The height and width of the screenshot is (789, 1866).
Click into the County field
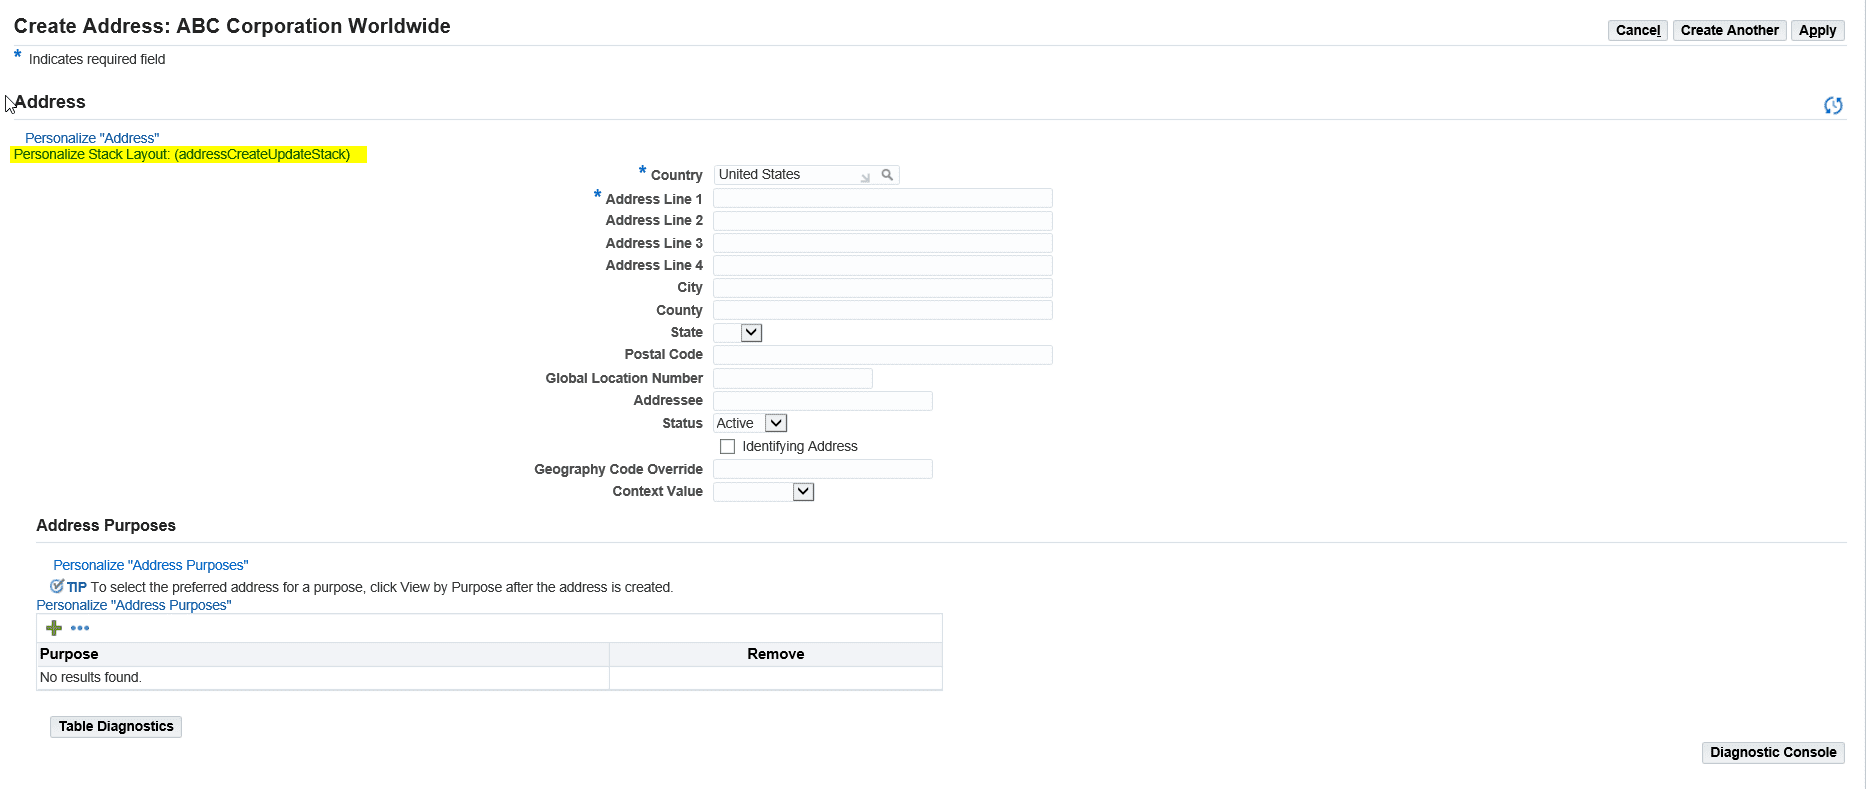(883, 310)
